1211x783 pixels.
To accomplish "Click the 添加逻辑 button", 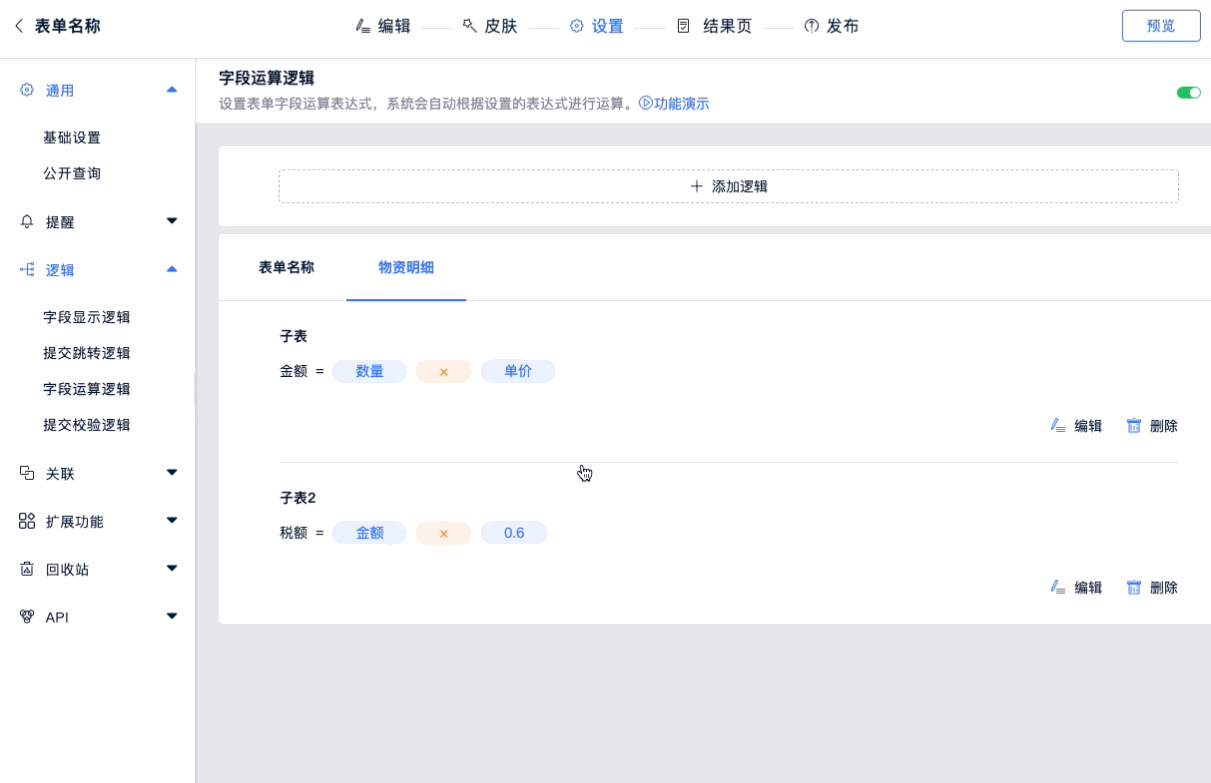I will click(x=728, y=186).
